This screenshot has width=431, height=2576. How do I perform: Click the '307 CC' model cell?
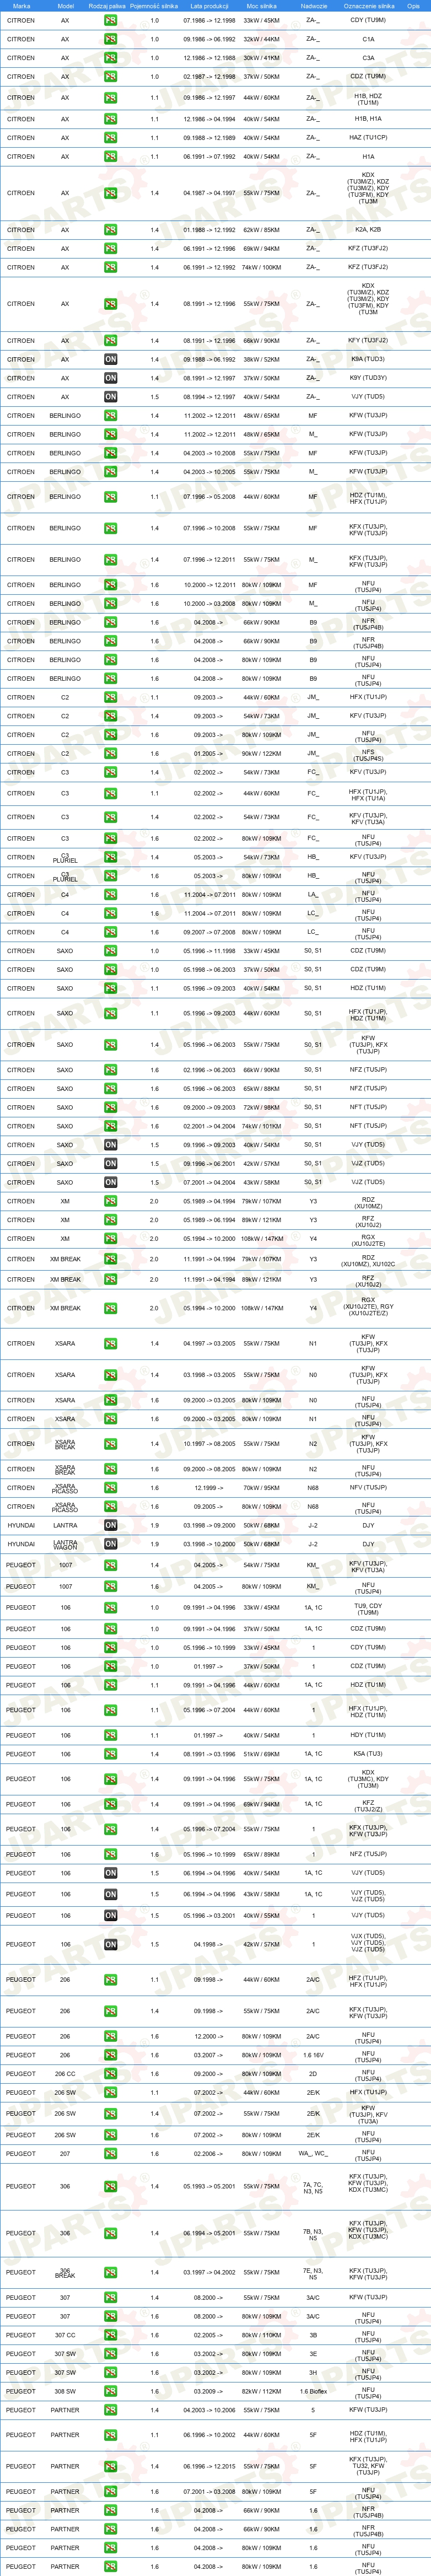tap(65, 2335)
